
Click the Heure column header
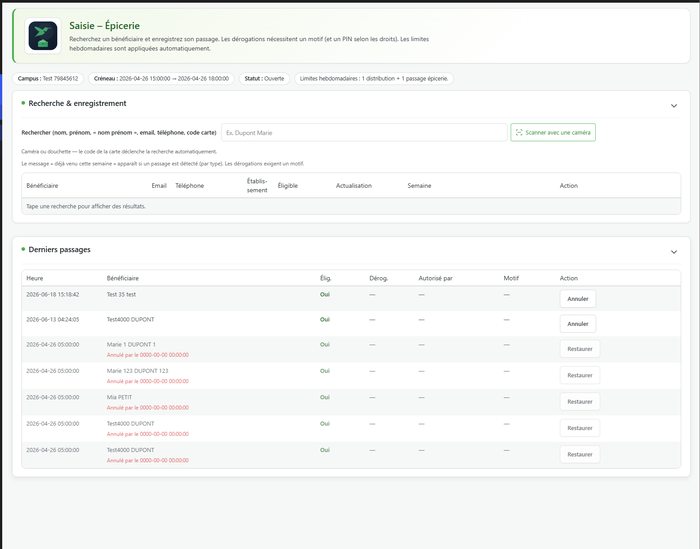point(35,279)
